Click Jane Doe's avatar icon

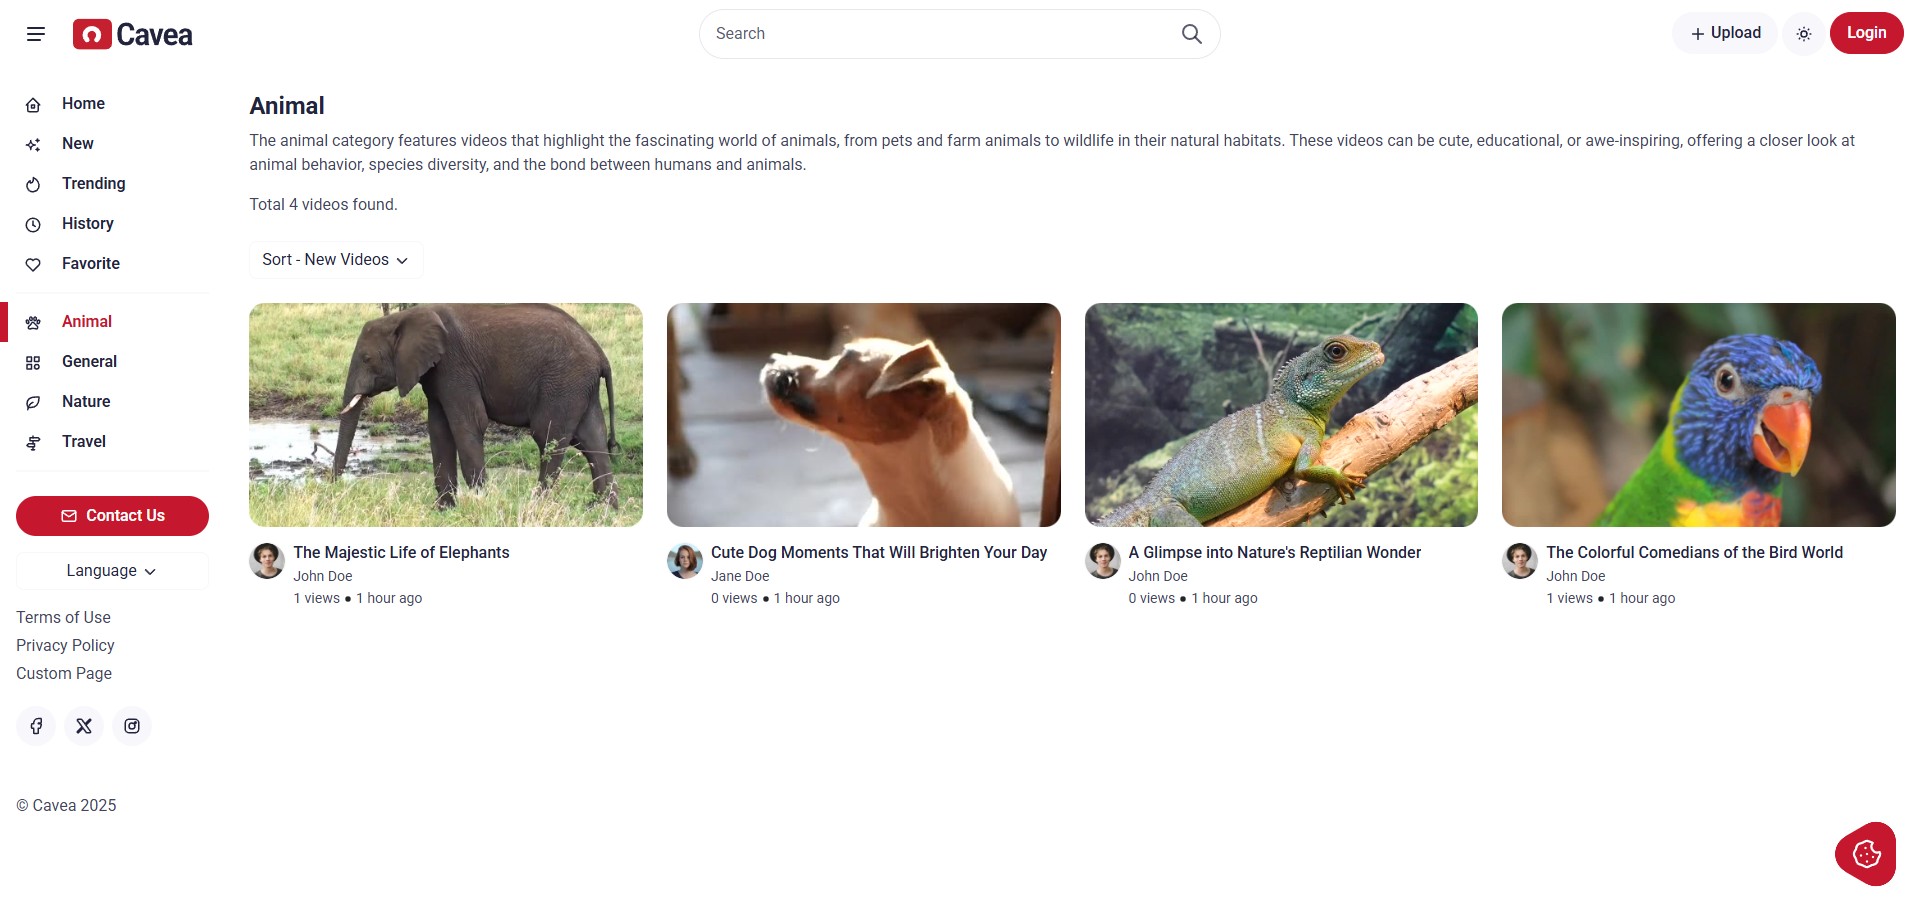685,561
